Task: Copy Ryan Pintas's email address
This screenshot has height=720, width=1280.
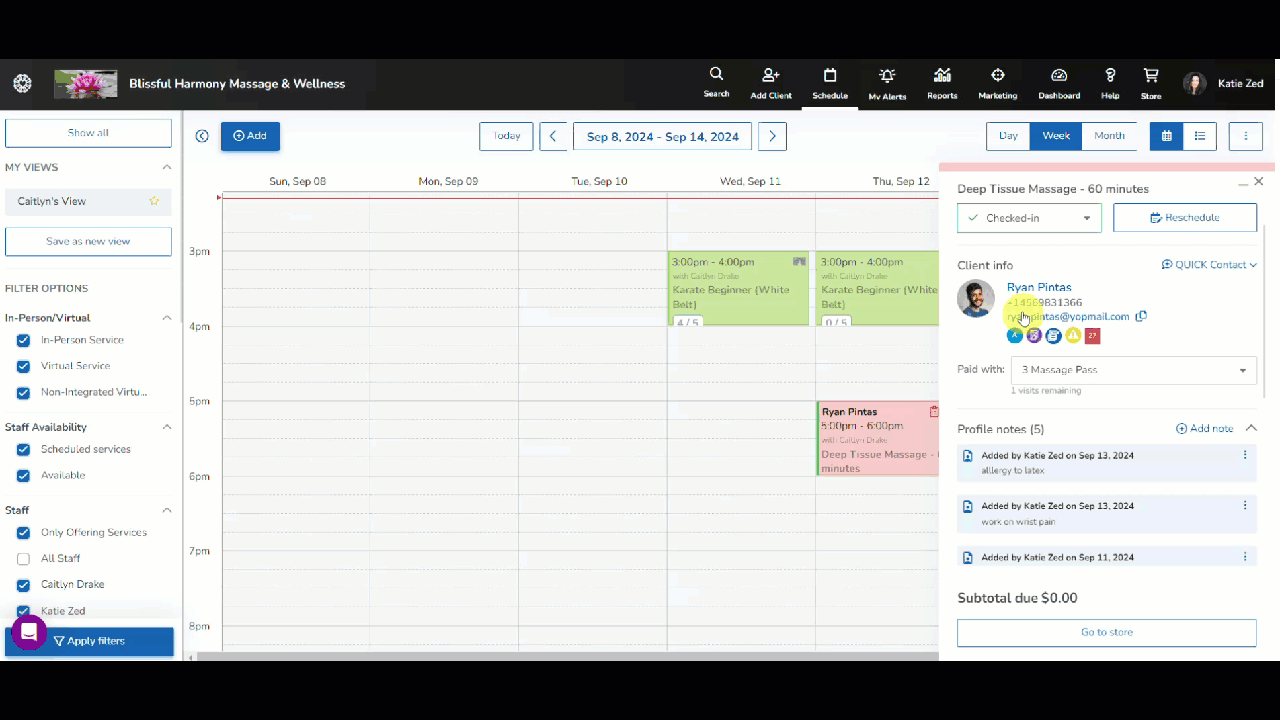Action: click(x=1141, y=316)
